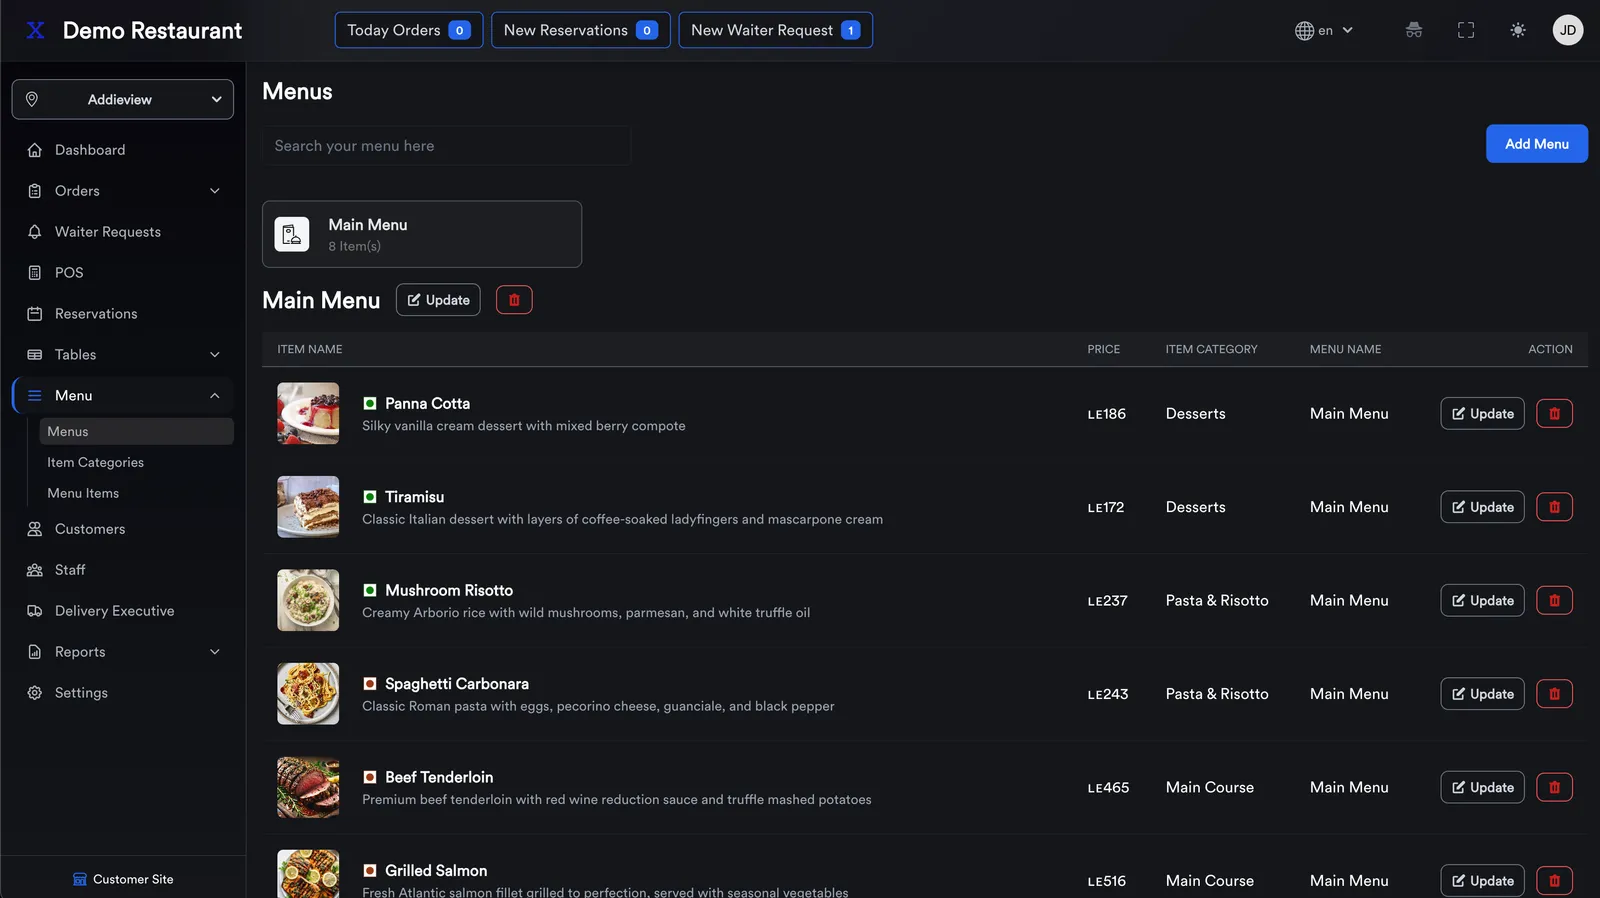Image resolution: width=1600 pixels, height=898 pixels.
Task: Click the X logo next to Demo Restaurant
Action: (35, 30)
